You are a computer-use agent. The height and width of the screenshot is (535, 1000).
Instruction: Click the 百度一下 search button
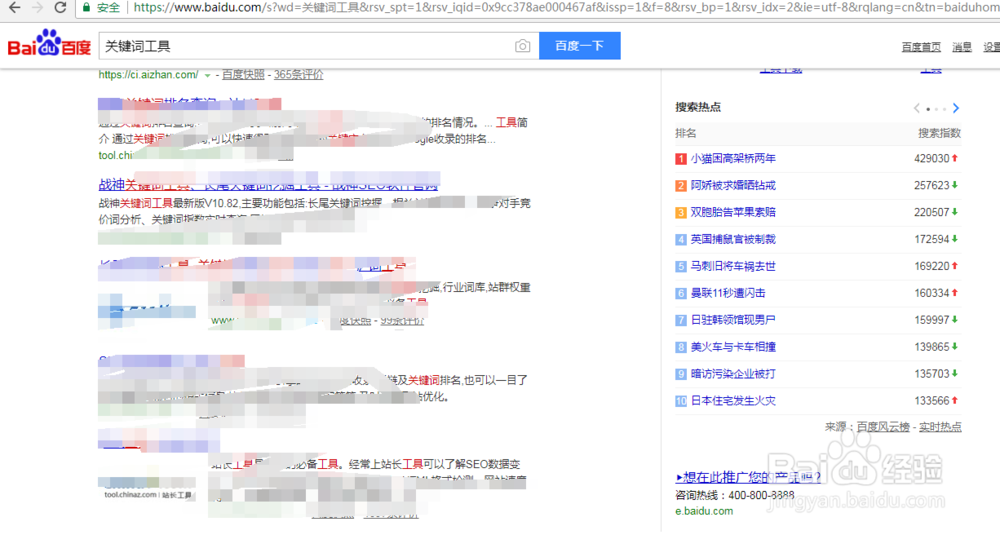(579, 46)
